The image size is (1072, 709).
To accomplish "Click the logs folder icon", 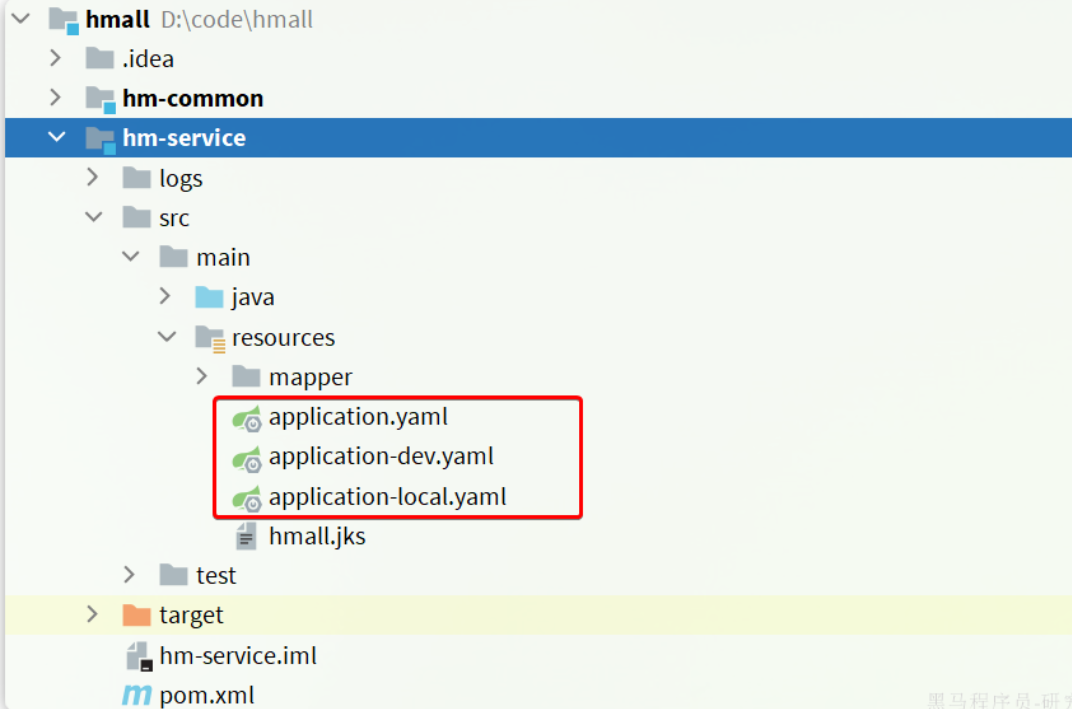I will 137,178.
